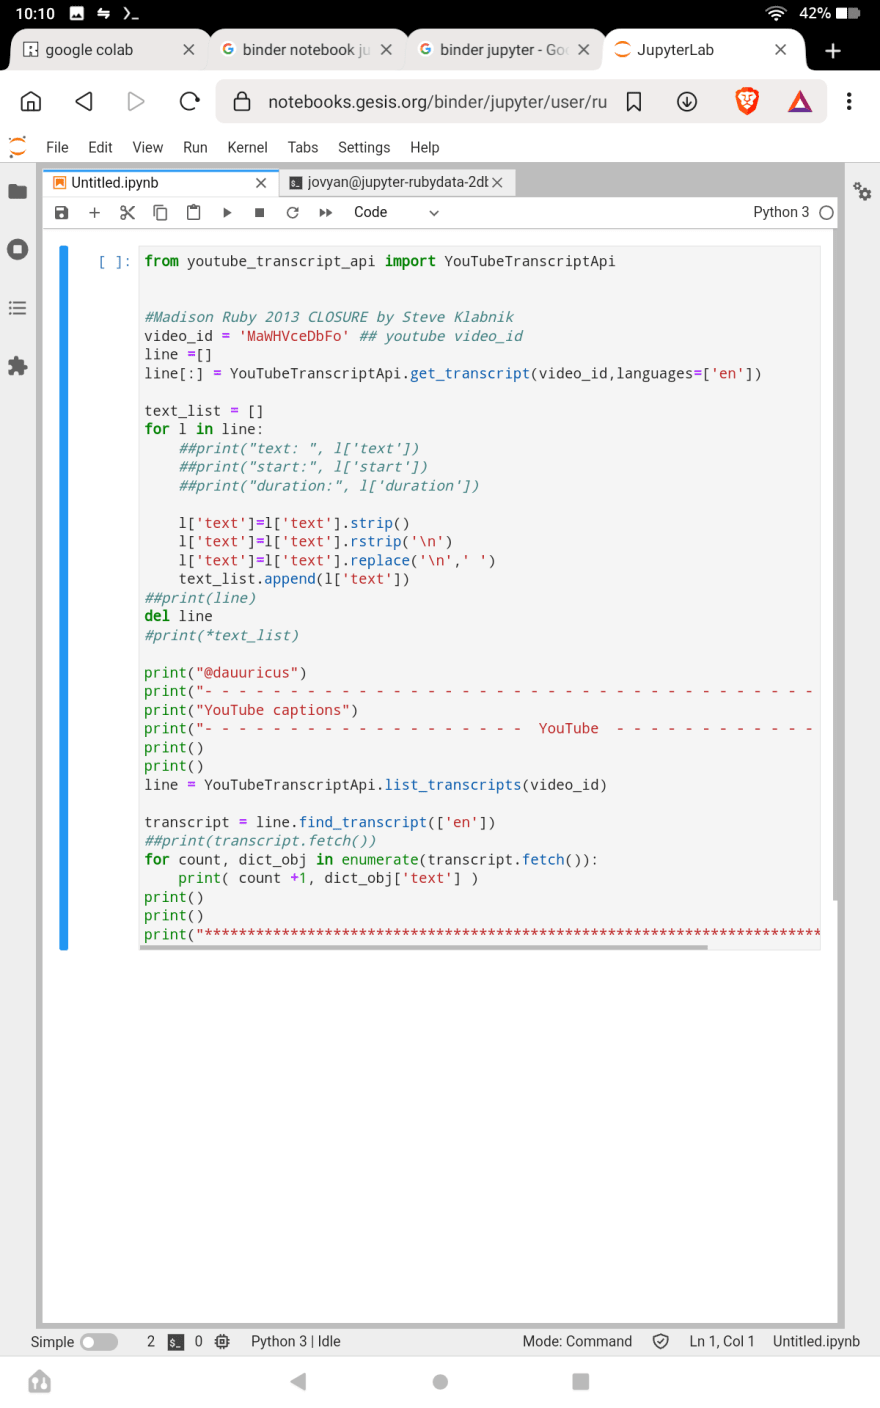Viewport: 880px width, 1408px height.
Task: Open browser three-dot menu
Action: 849,101
